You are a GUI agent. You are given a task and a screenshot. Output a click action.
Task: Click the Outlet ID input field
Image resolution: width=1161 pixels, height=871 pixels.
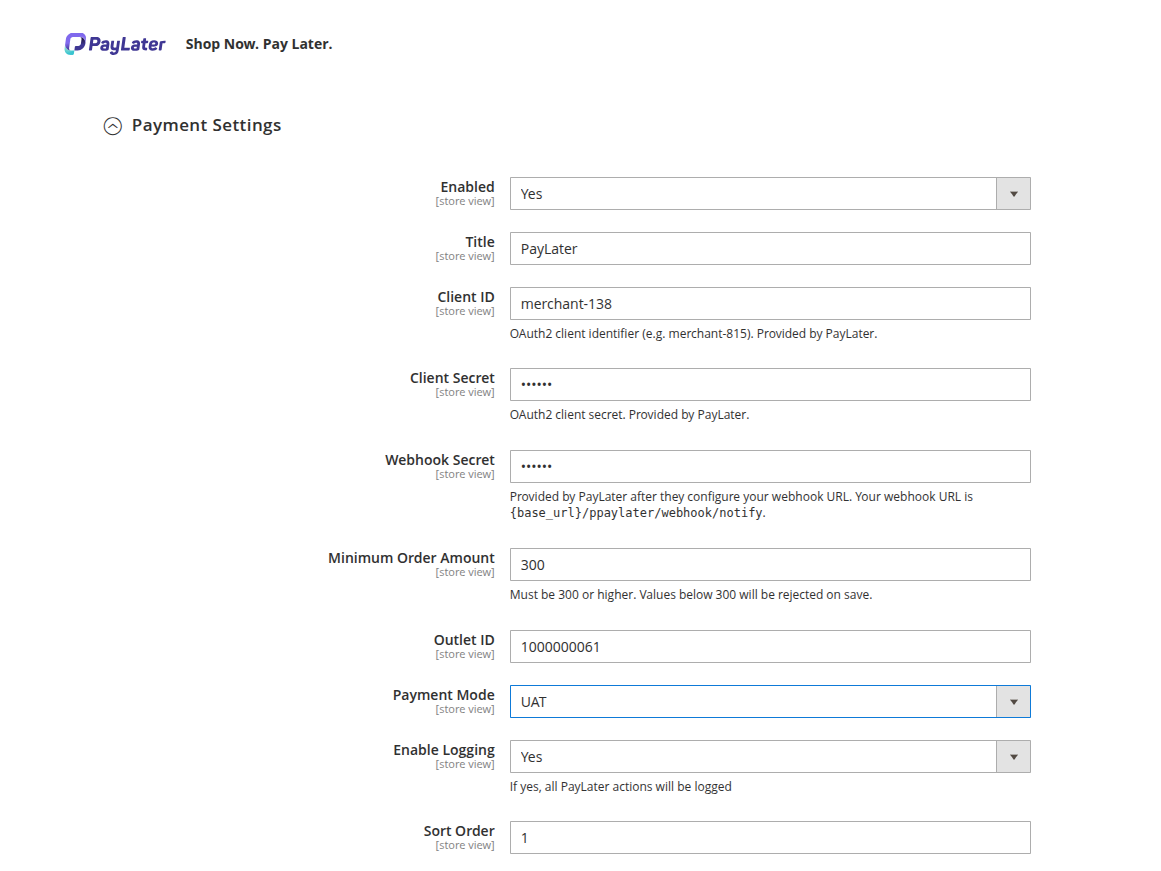click(x=770, y=647)
